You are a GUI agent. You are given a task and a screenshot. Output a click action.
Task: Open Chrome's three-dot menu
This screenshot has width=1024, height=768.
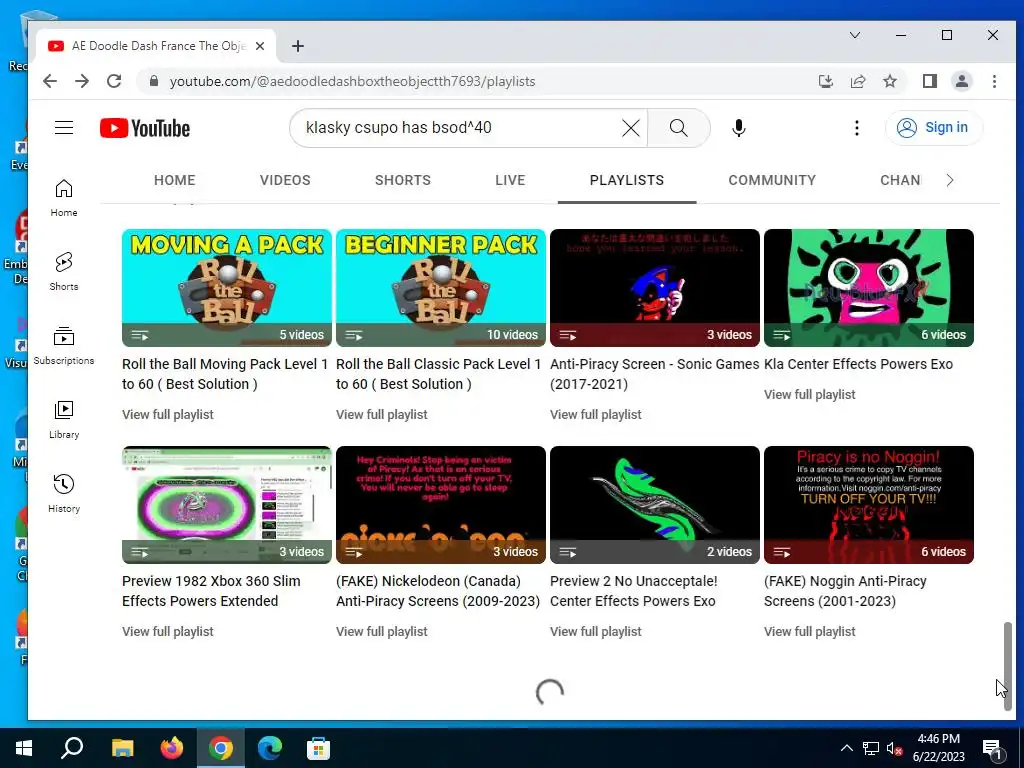coord(994,81)
